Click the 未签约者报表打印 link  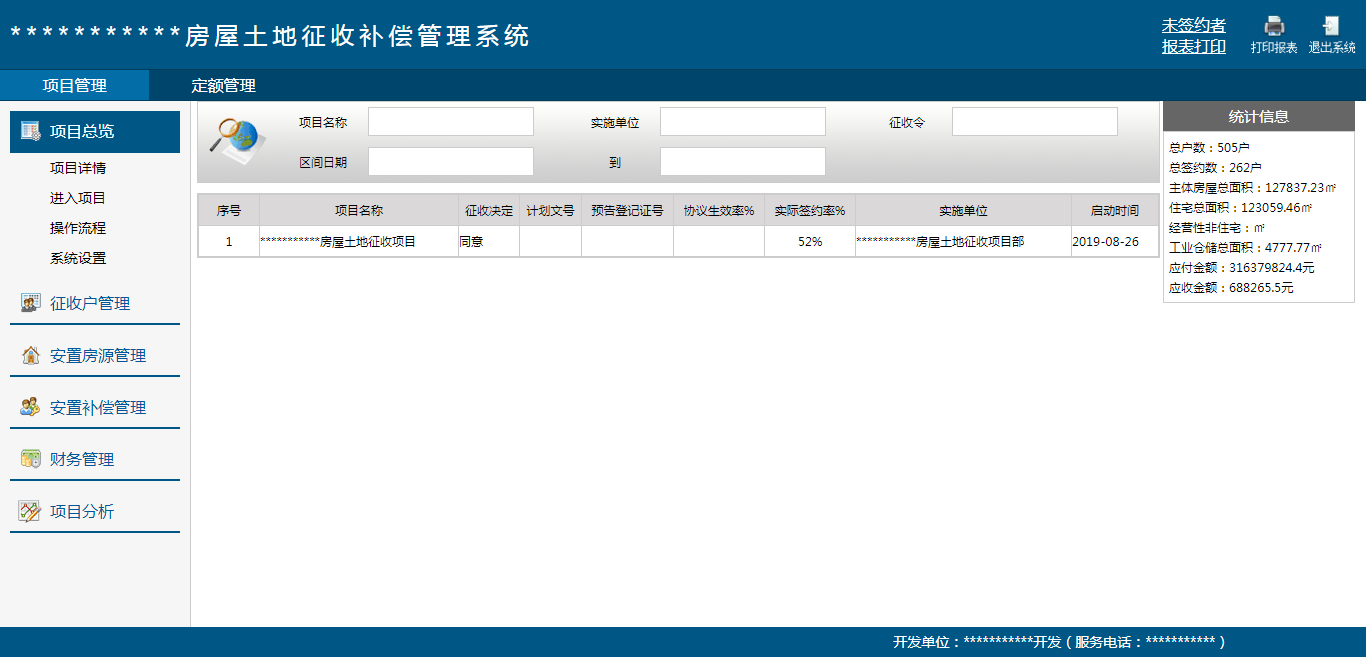point(1193,36)
